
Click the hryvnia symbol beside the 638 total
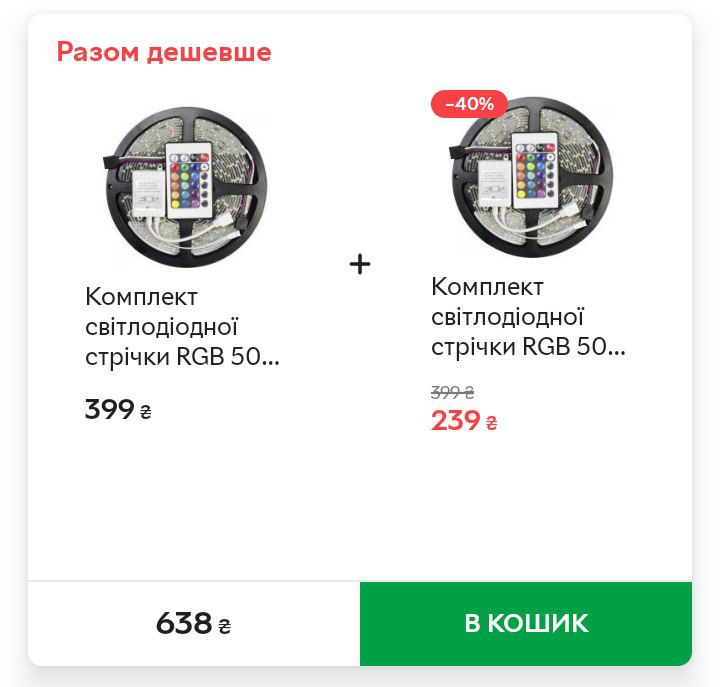pyautogui.click(x=225, y=626)
